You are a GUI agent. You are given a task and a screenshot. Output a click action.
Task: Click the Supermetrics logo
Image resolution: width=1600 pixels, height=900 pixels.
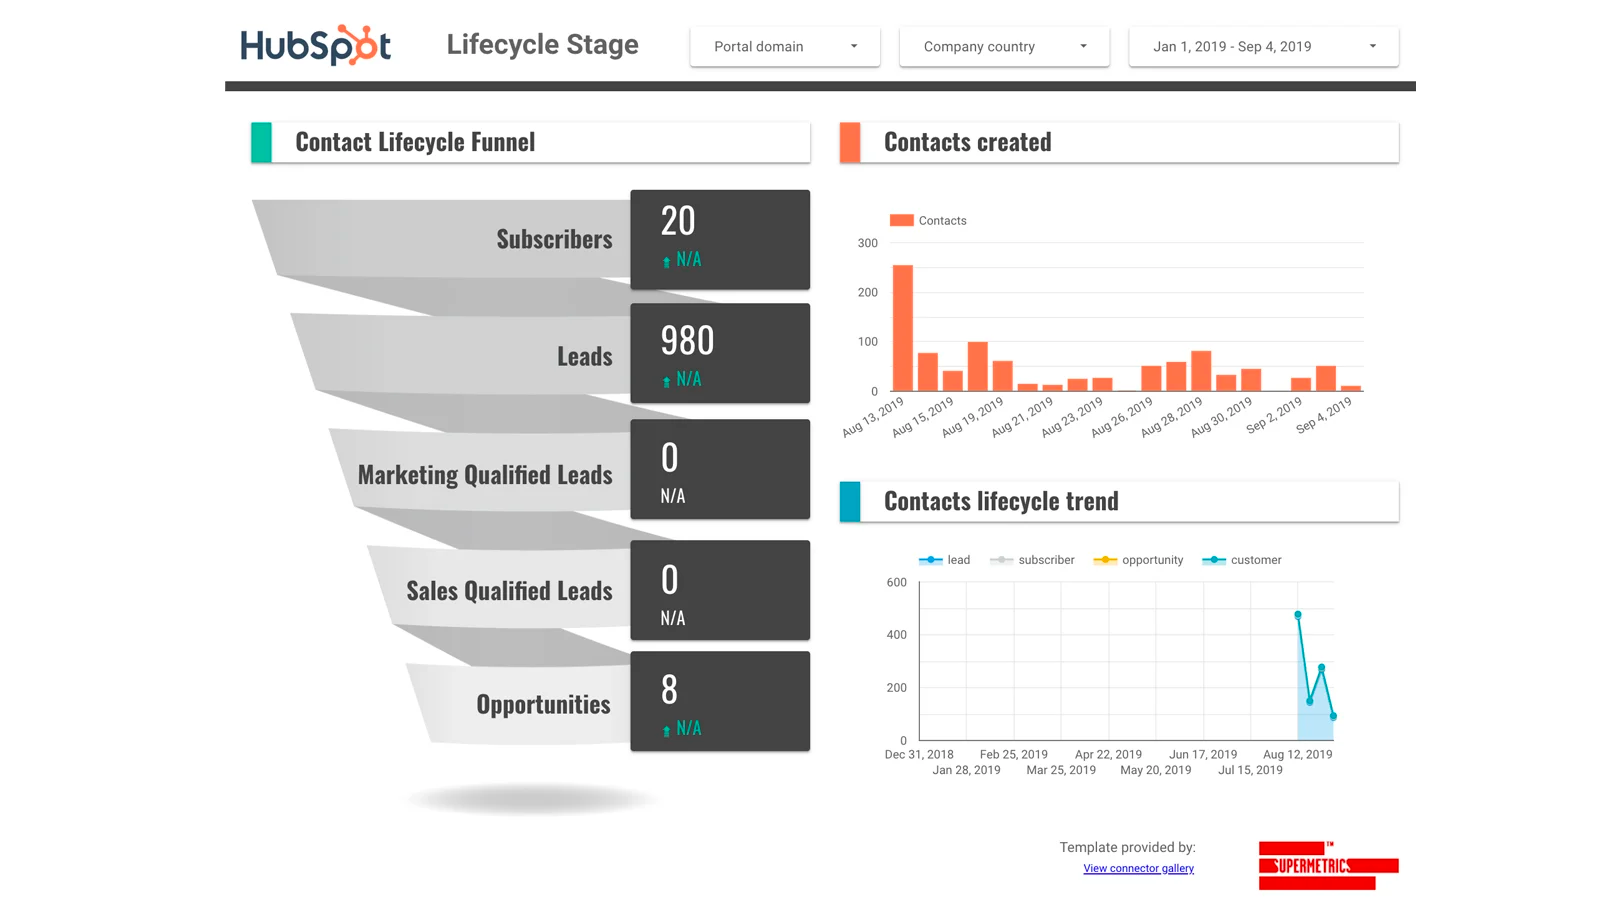pos(1327,866)
